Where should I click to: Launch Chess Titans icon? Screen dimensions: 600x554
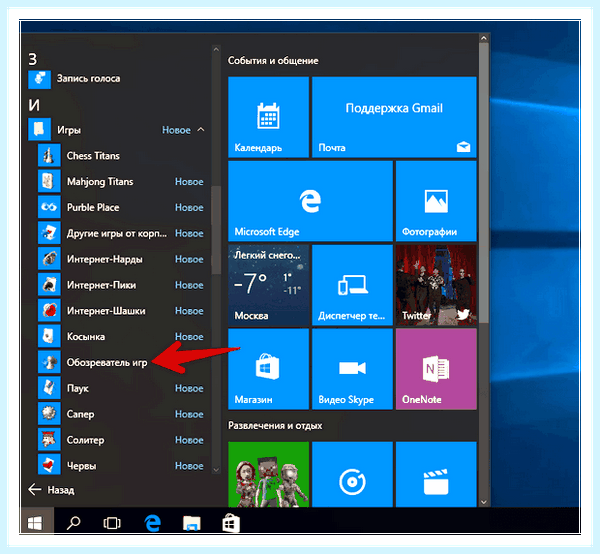click(x=49, y=156)
